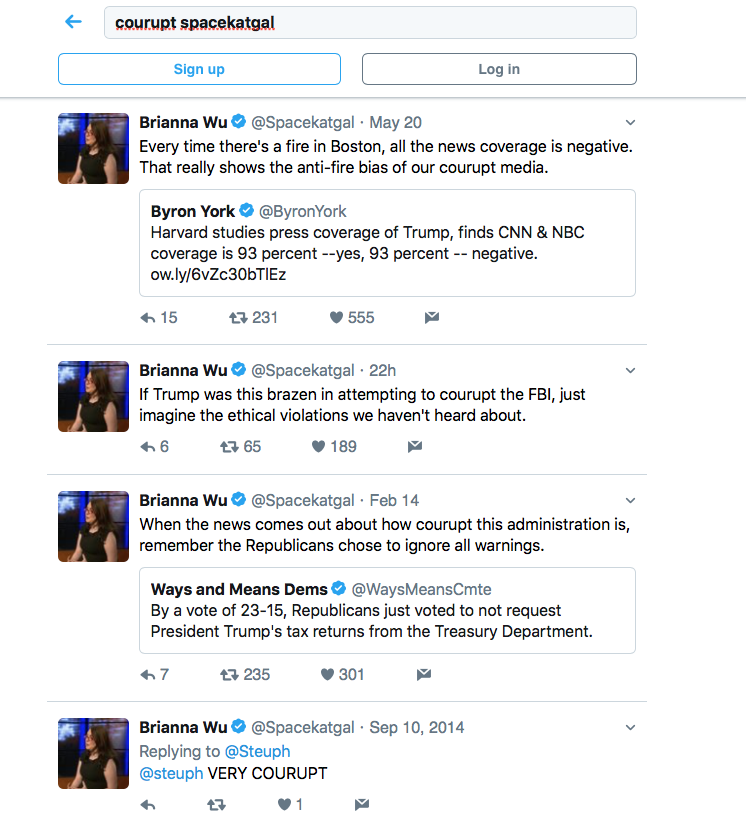Go back using the blue arrow

click(x=73, y=22)
